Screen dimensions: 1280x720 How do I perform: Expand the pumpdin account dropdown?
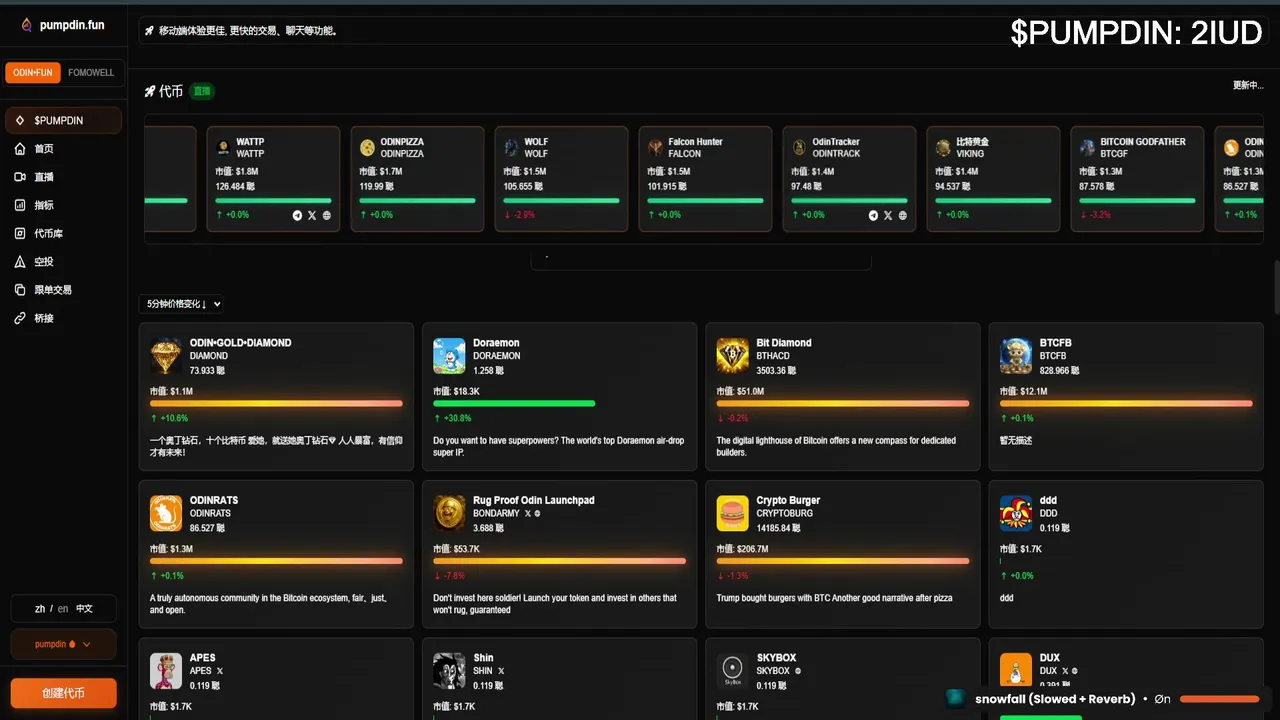click(63, 644)
